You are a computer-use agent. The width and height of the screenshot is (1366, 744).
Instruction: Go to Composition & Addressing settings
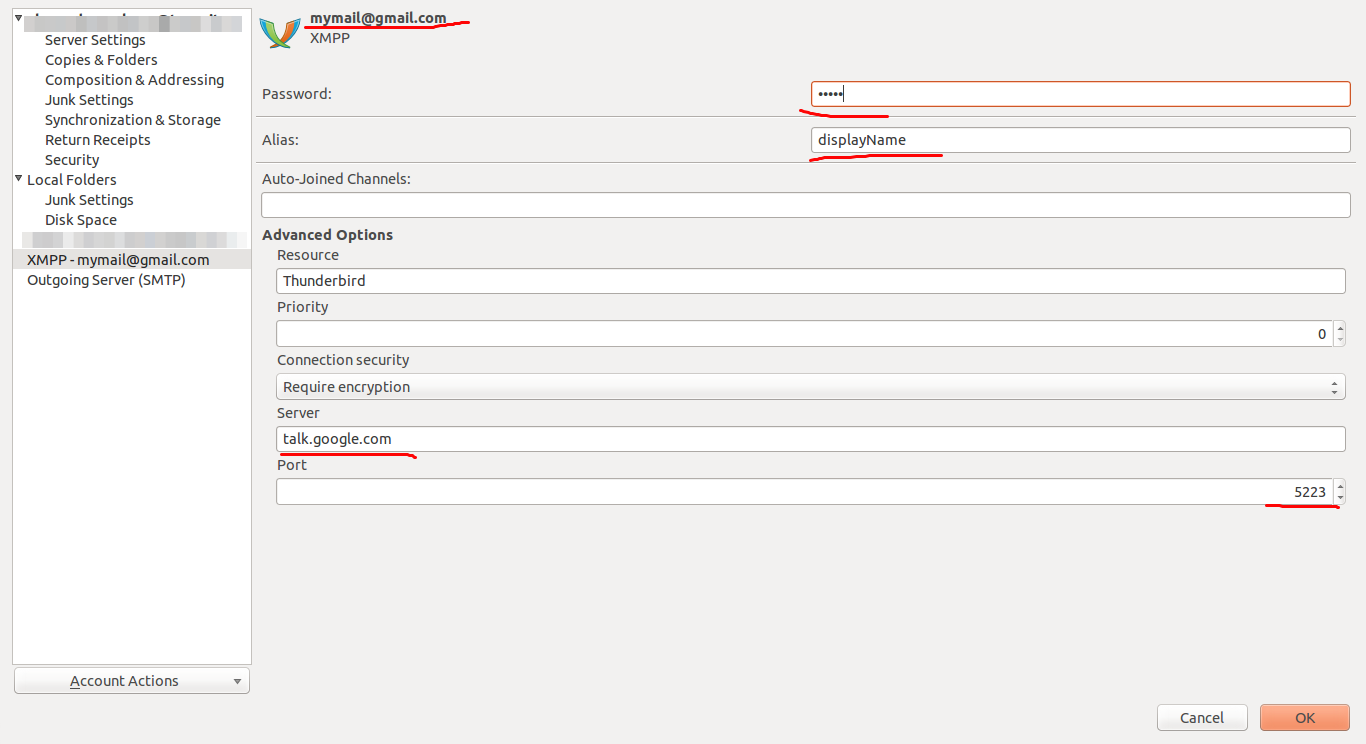coord(134,80)
